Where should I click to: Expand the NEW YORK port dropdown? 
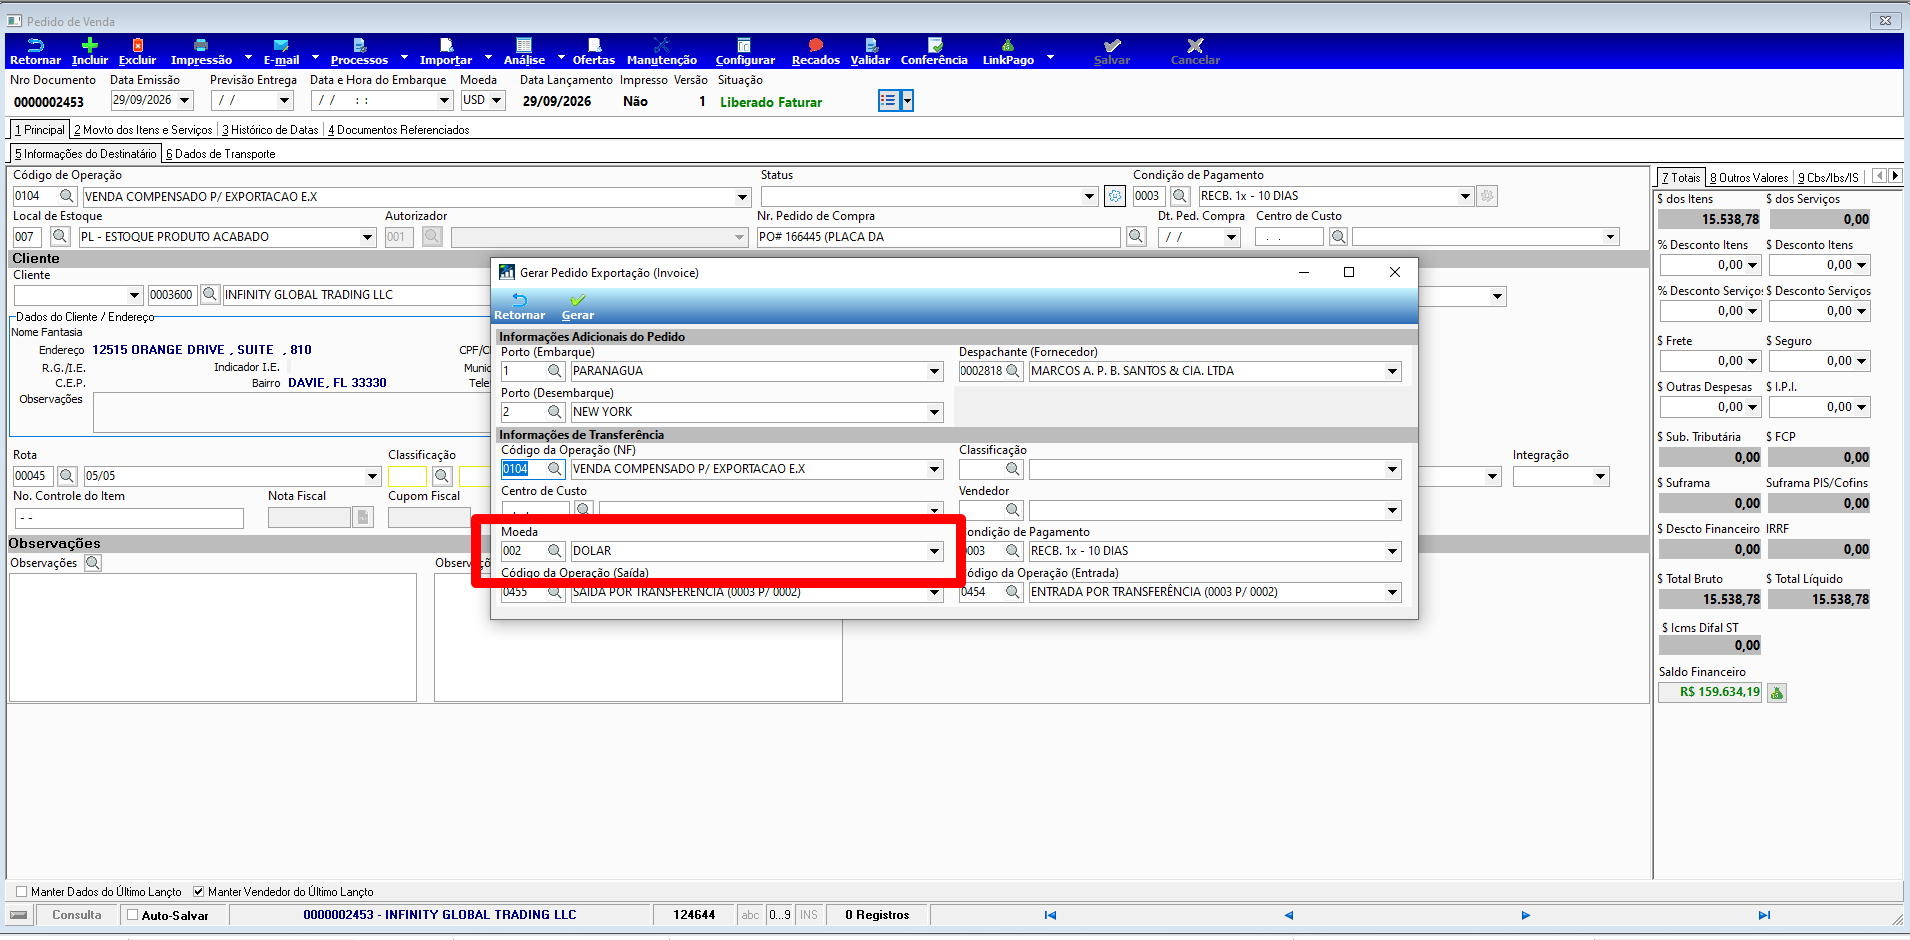934,412
